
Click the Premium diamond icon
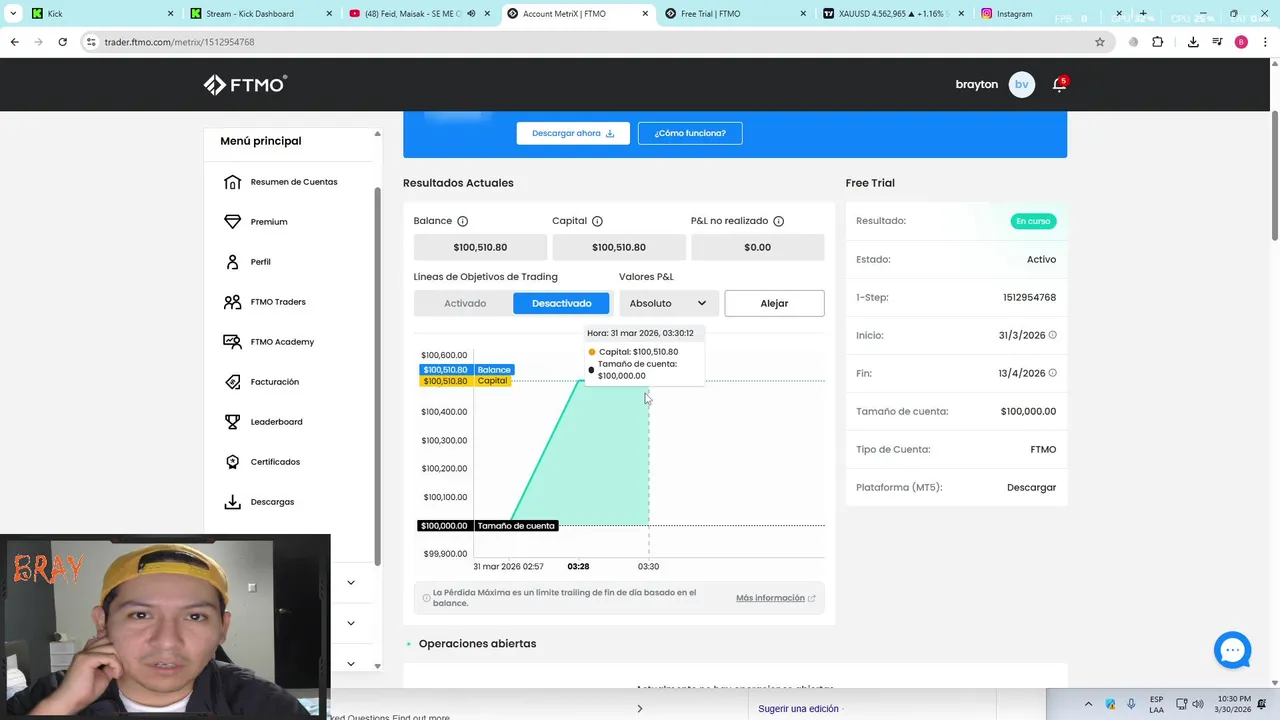(x=232, y=222)
